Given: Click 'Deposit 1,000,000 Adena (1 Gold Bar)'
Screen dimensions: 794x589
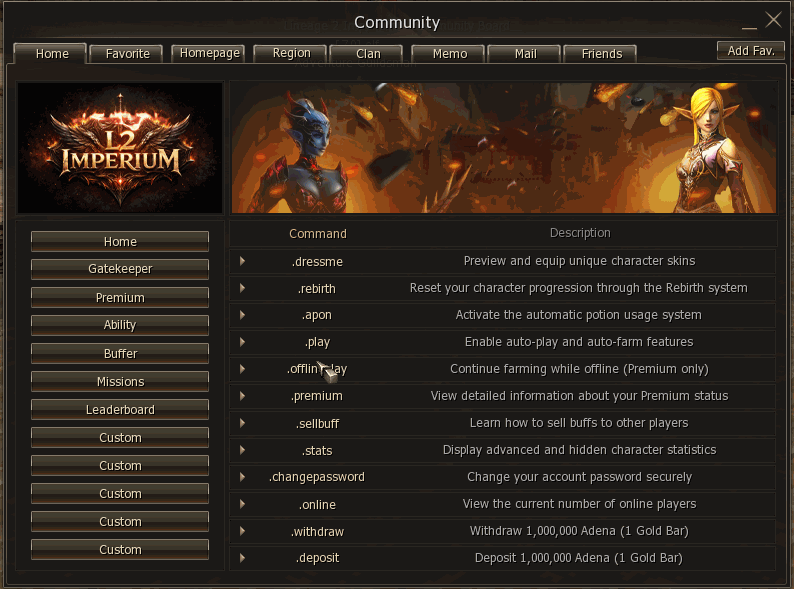Looking at the screenshot, I should (578, 558).
